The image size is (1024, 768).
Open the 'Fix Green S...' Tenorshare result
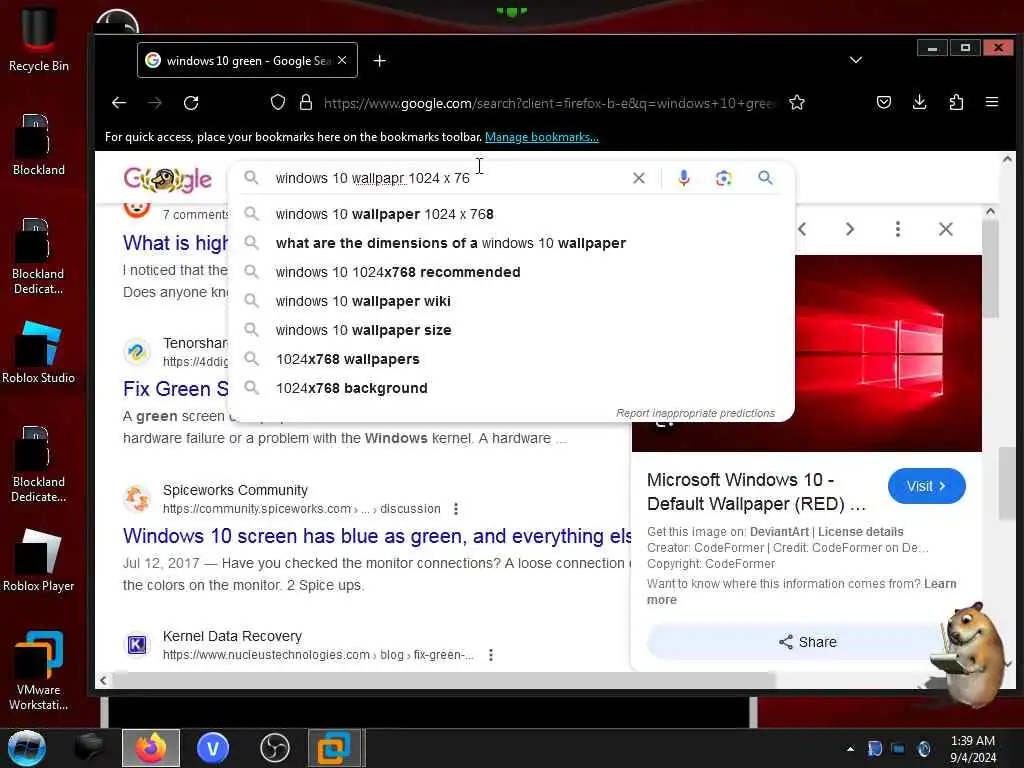pos(176,389)
